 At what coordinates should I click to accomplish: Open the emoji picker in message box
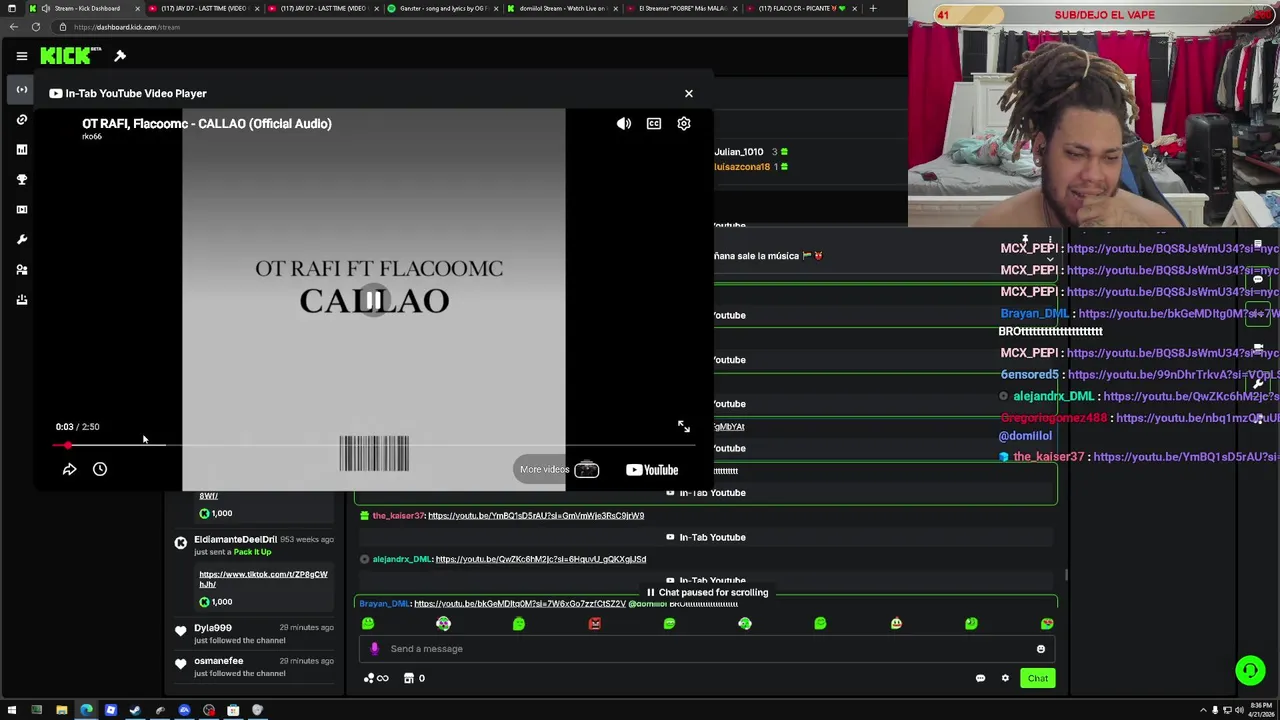click(x=1041, y=649)
